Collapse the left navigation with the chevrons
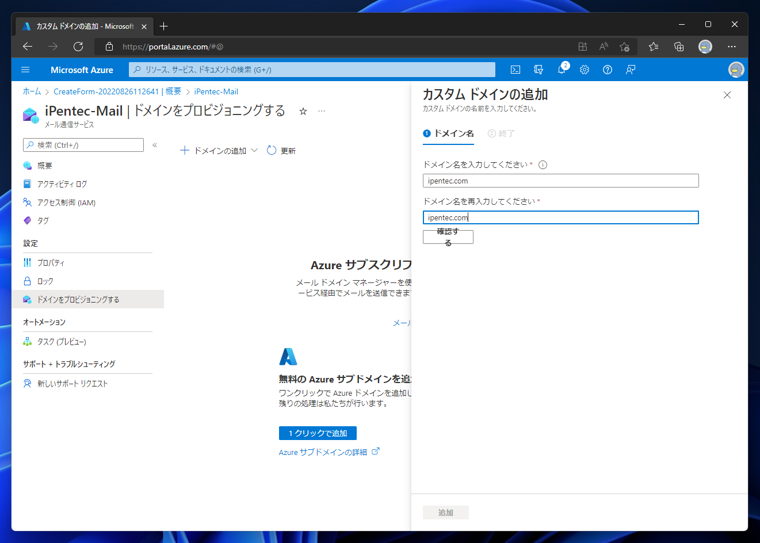 [155, 144]
